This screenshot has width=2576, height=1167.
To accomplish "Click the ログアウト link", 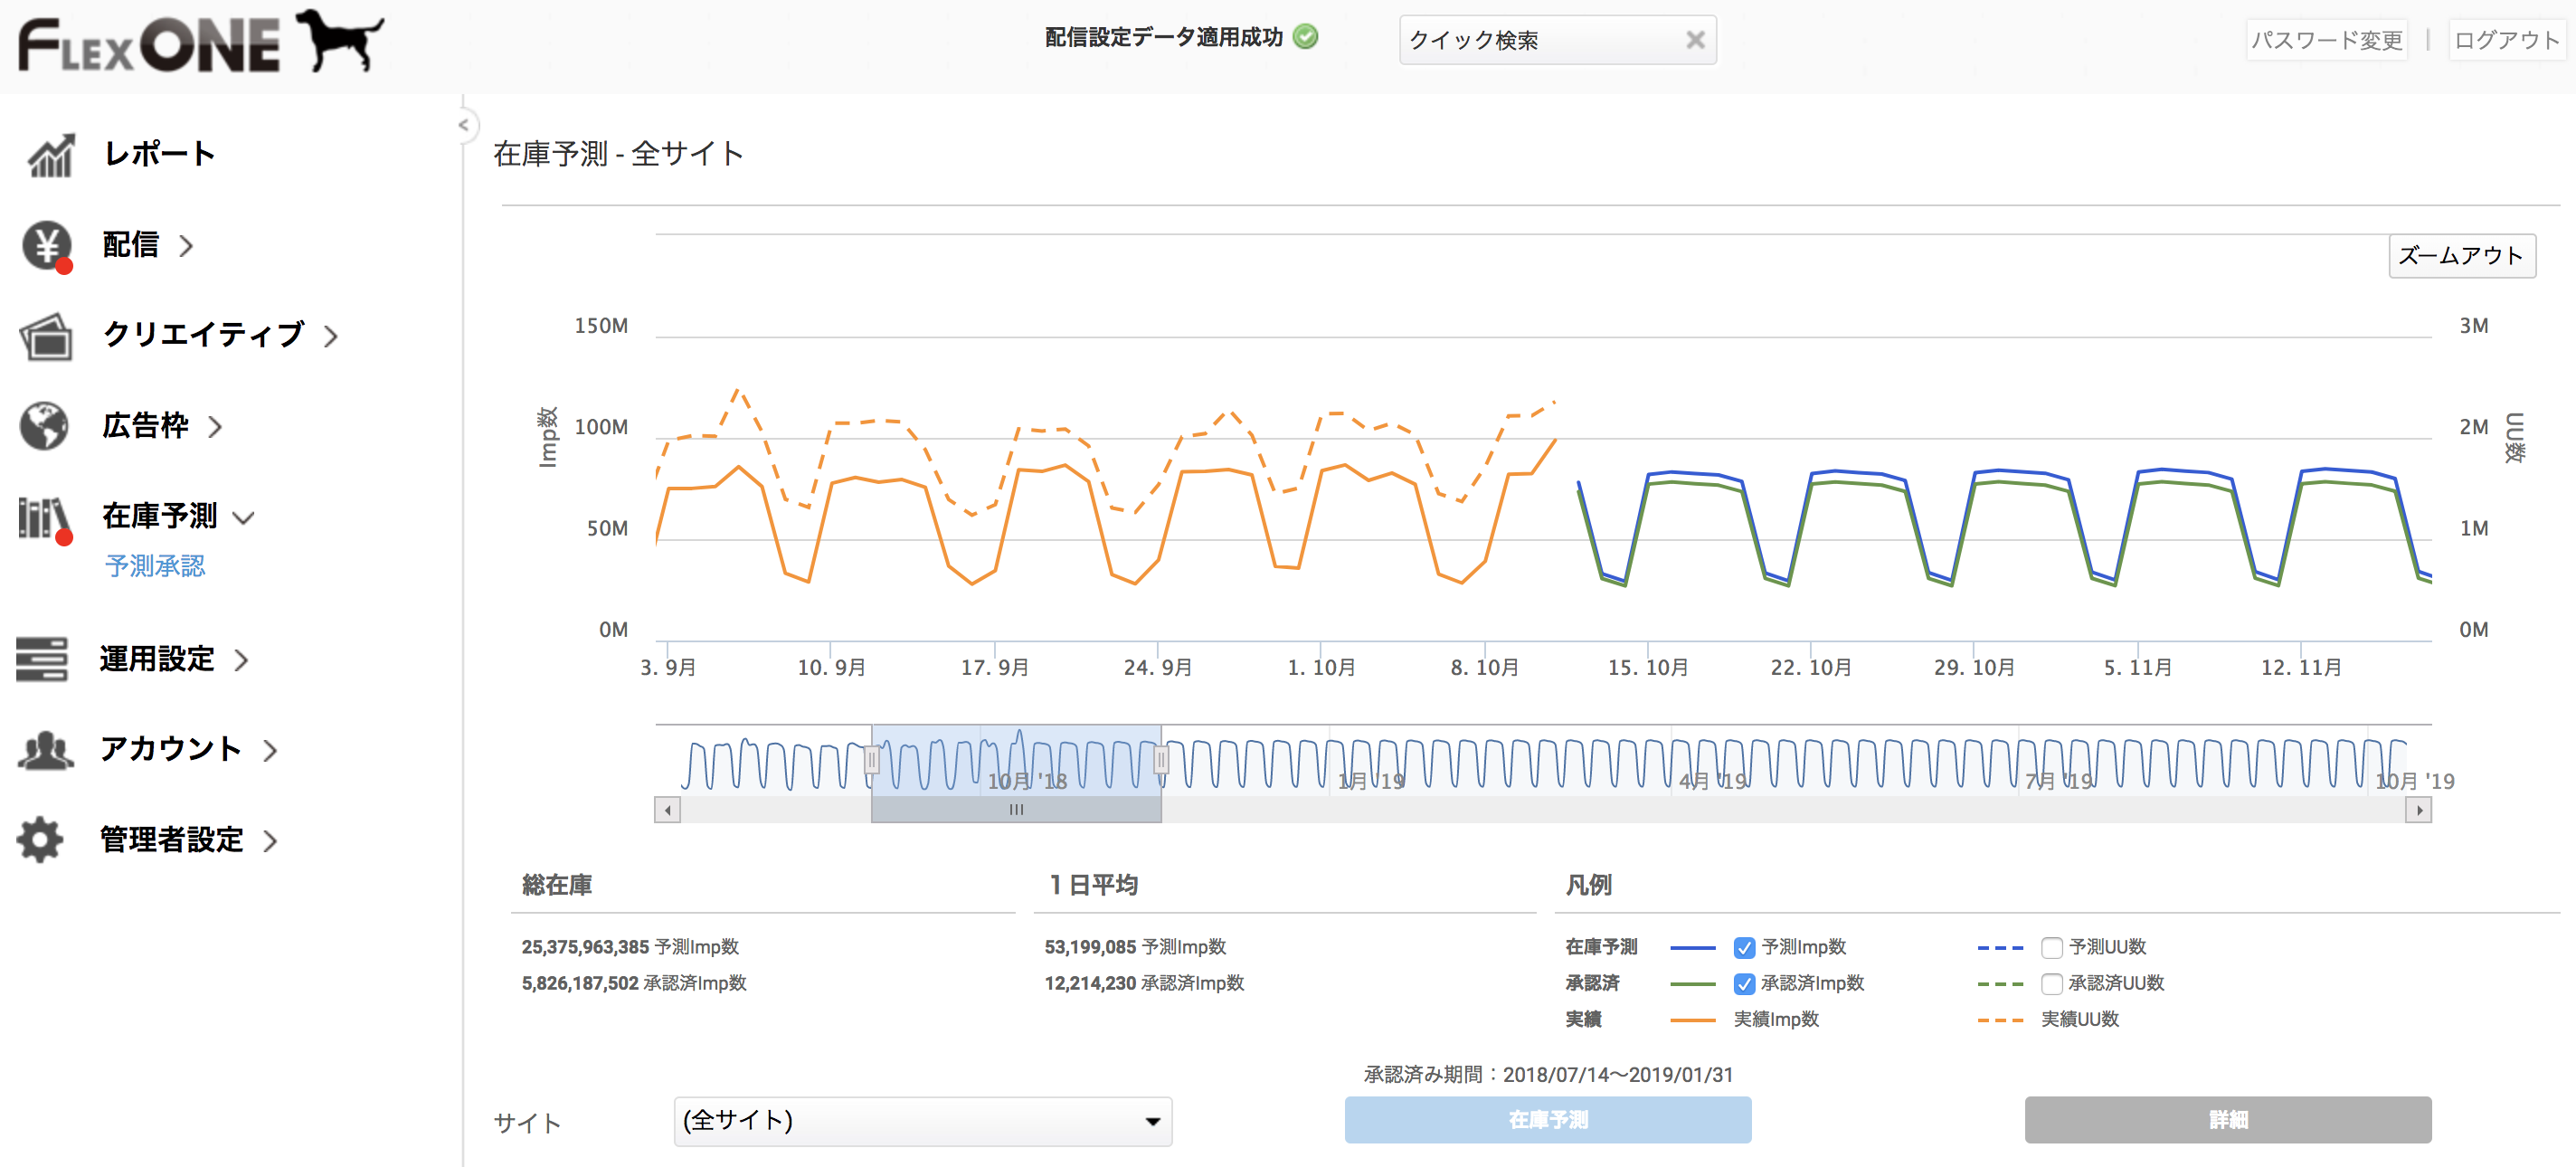I will pos(2506,40).
